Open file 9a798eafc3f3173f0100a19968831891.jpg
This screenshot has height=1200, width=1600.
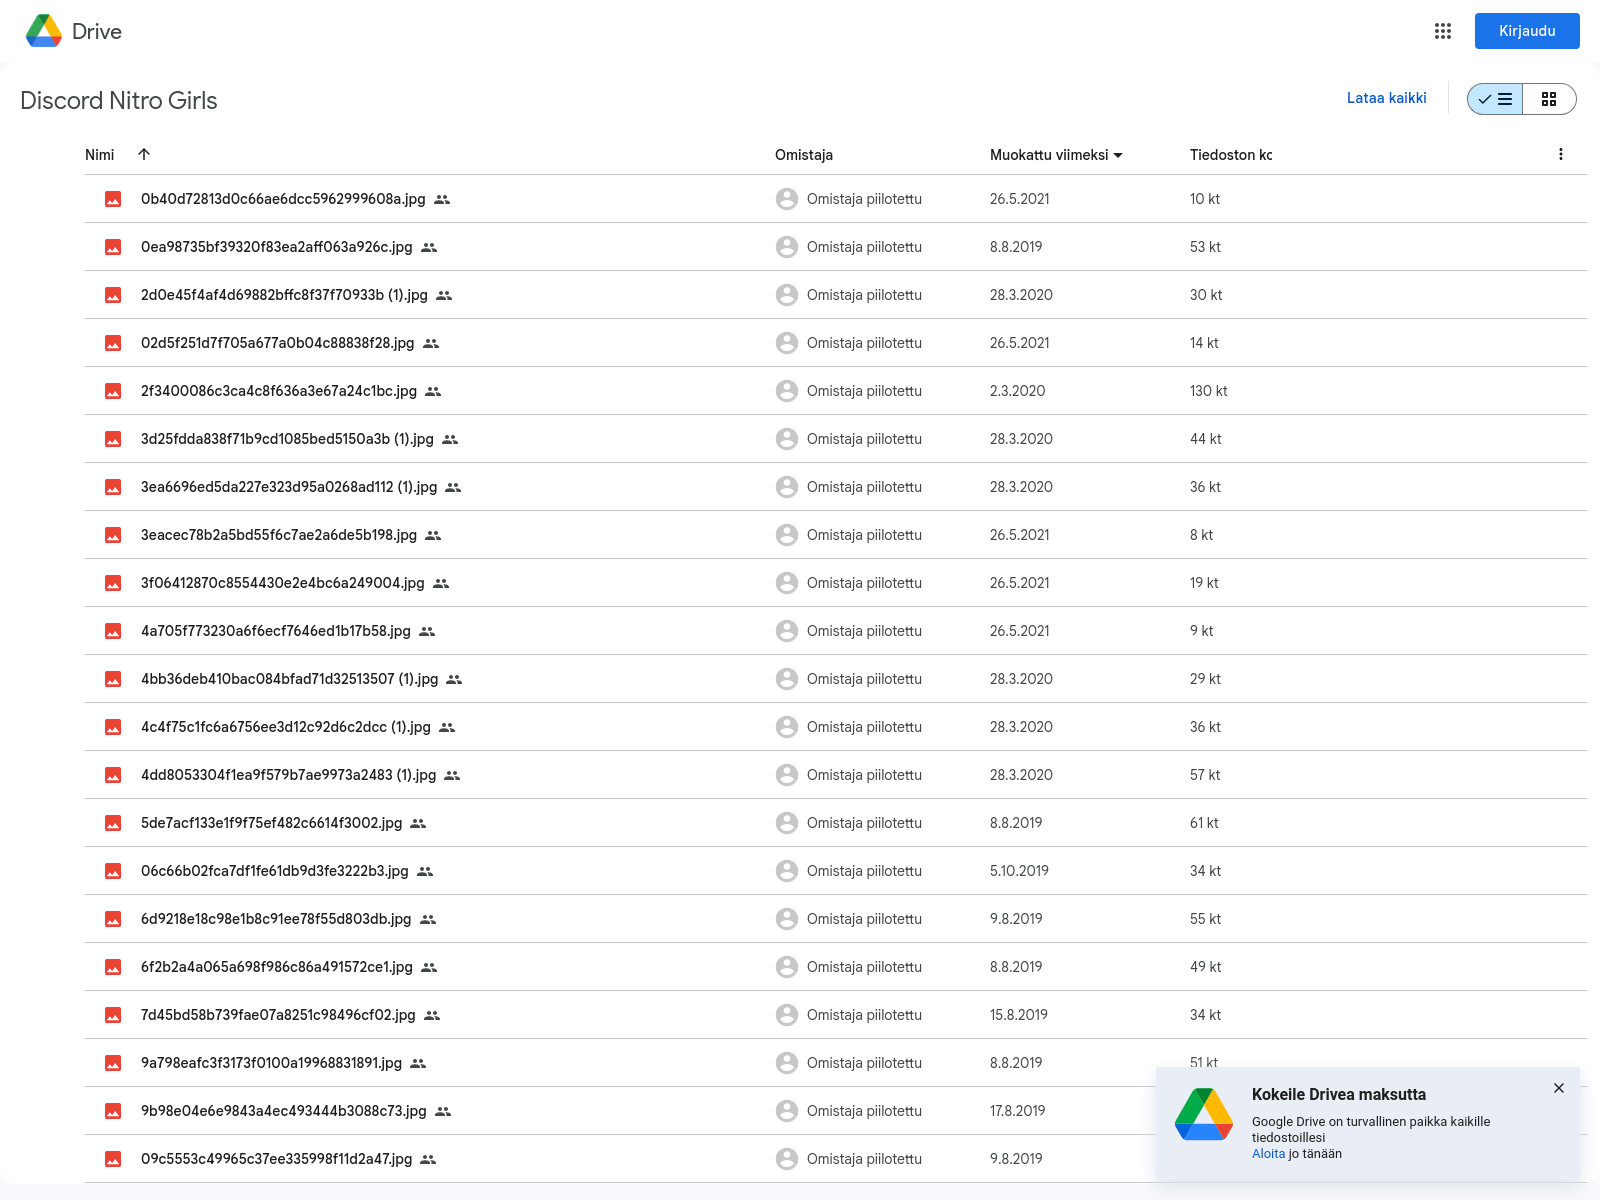click(271, 1063)
